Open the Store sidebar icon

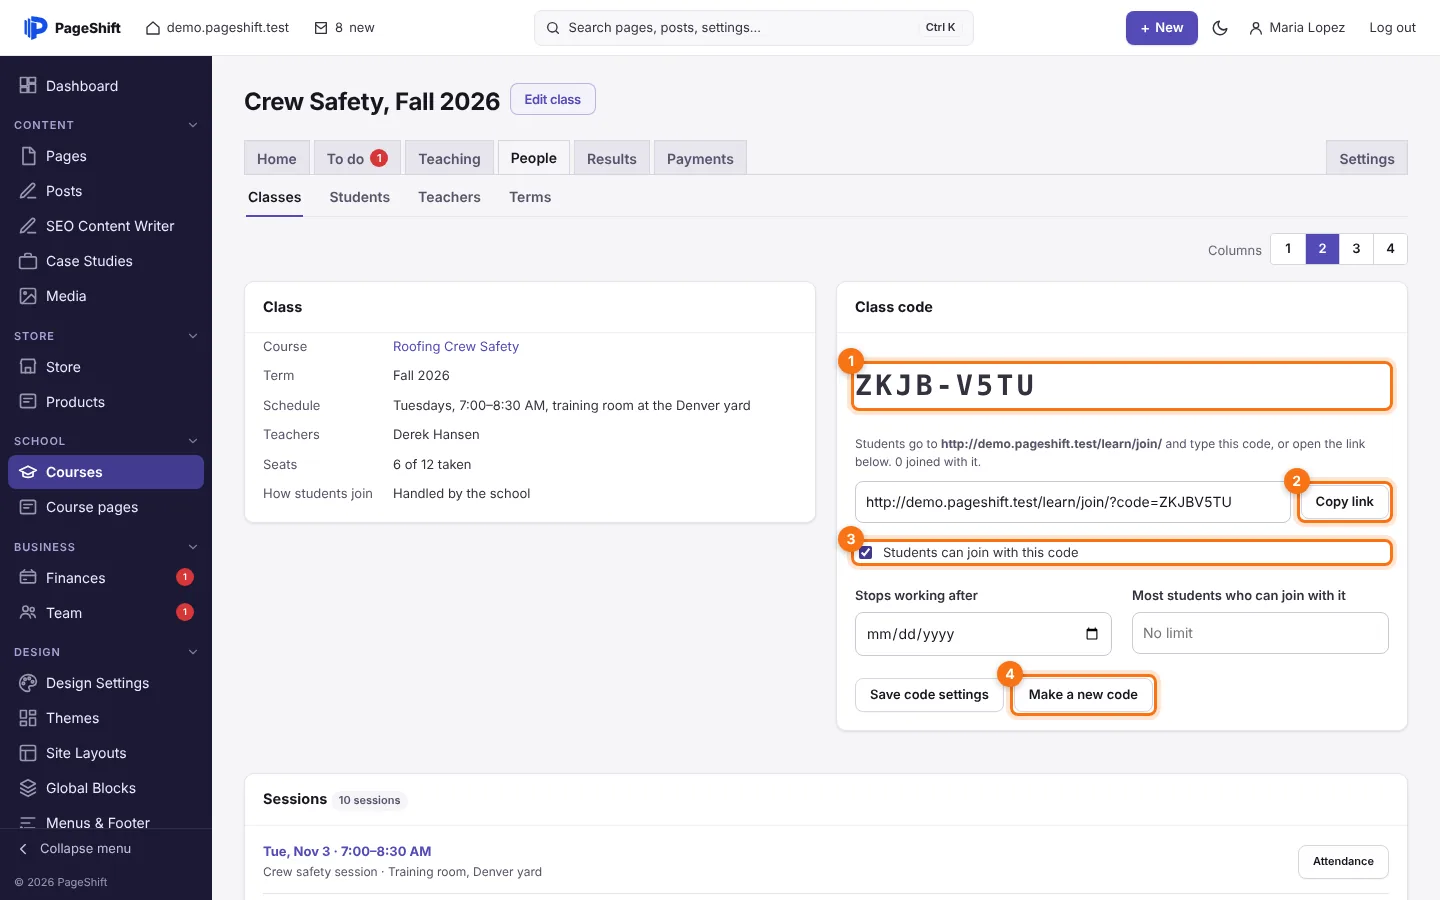[x=28, y=367]
